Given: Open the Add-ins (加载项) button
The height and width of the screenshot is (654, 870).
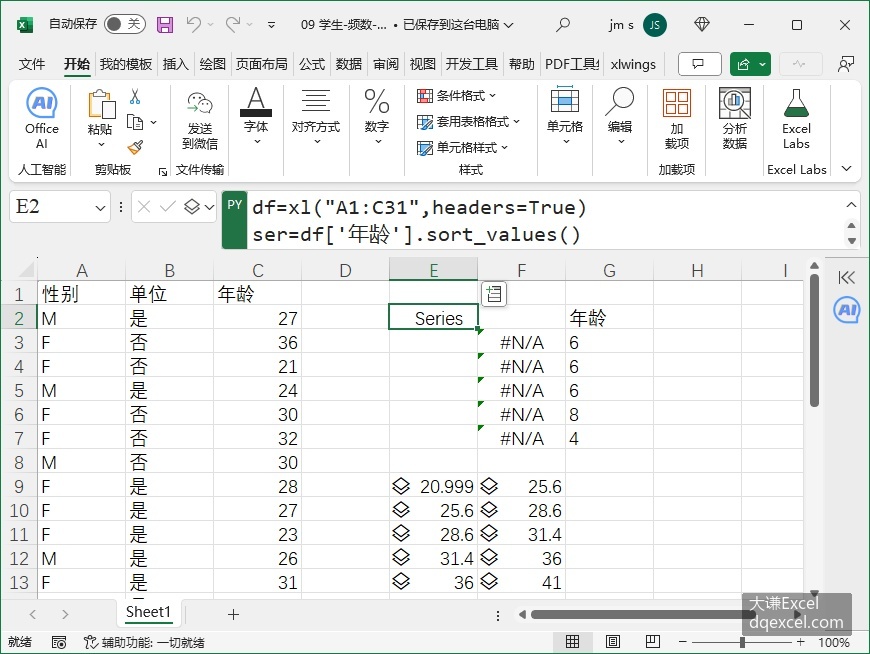Looking at the screenshot, I should tap(677, 118).
